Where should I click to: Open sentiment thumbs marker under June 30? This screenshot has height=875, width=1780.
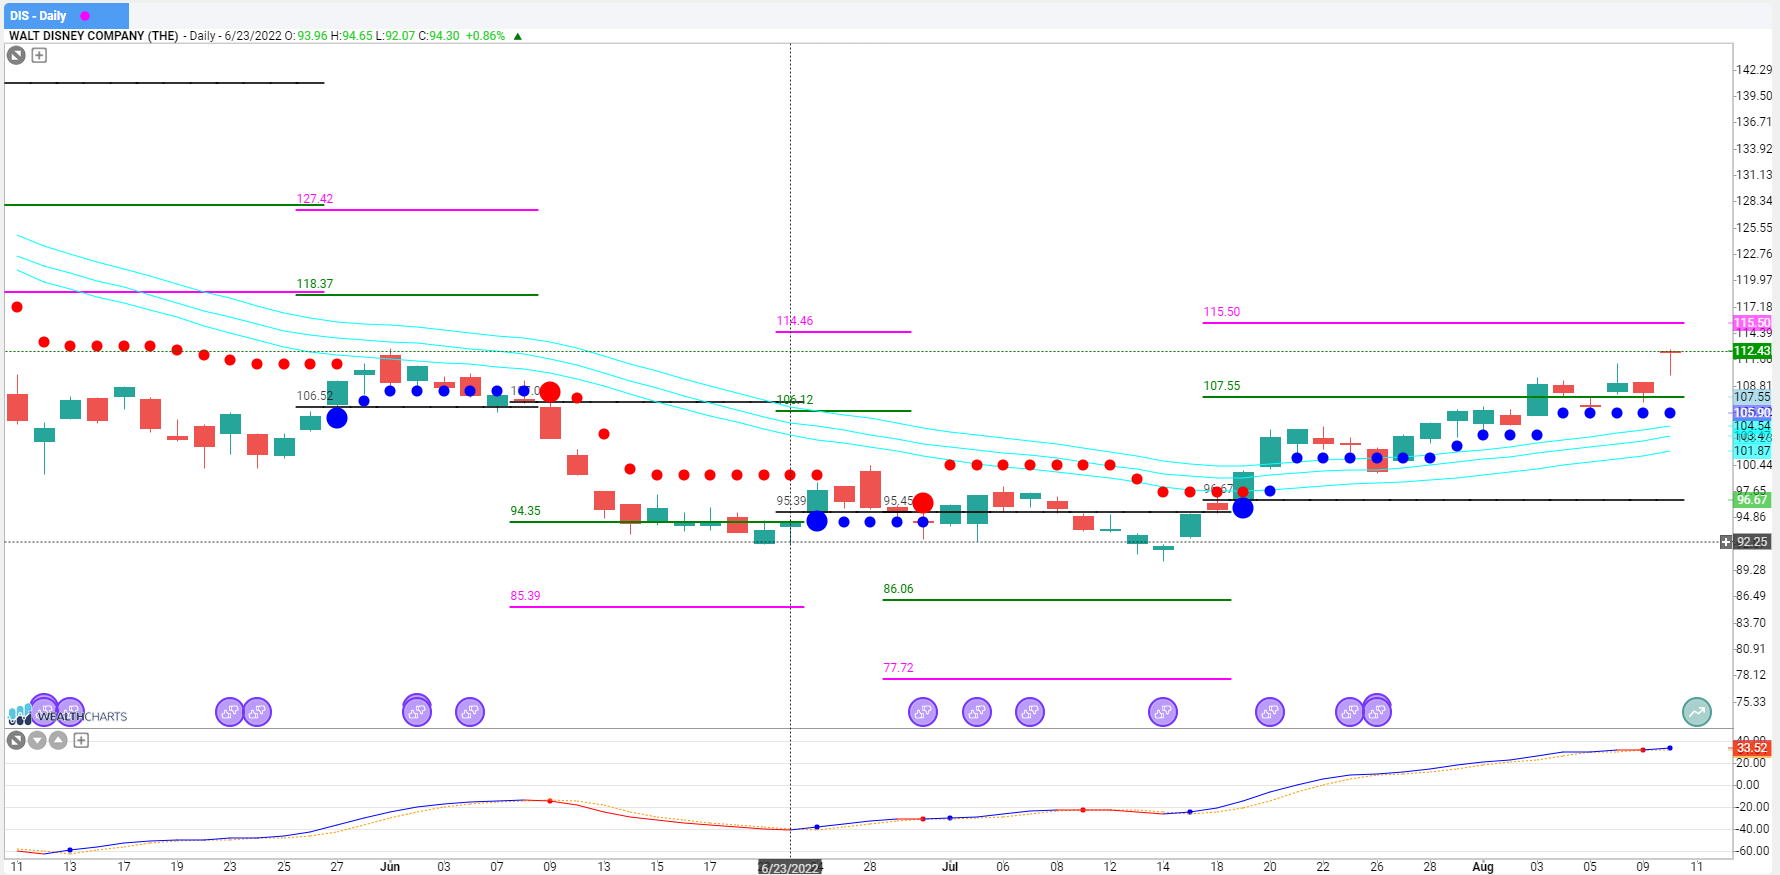[x=923, y=712]
